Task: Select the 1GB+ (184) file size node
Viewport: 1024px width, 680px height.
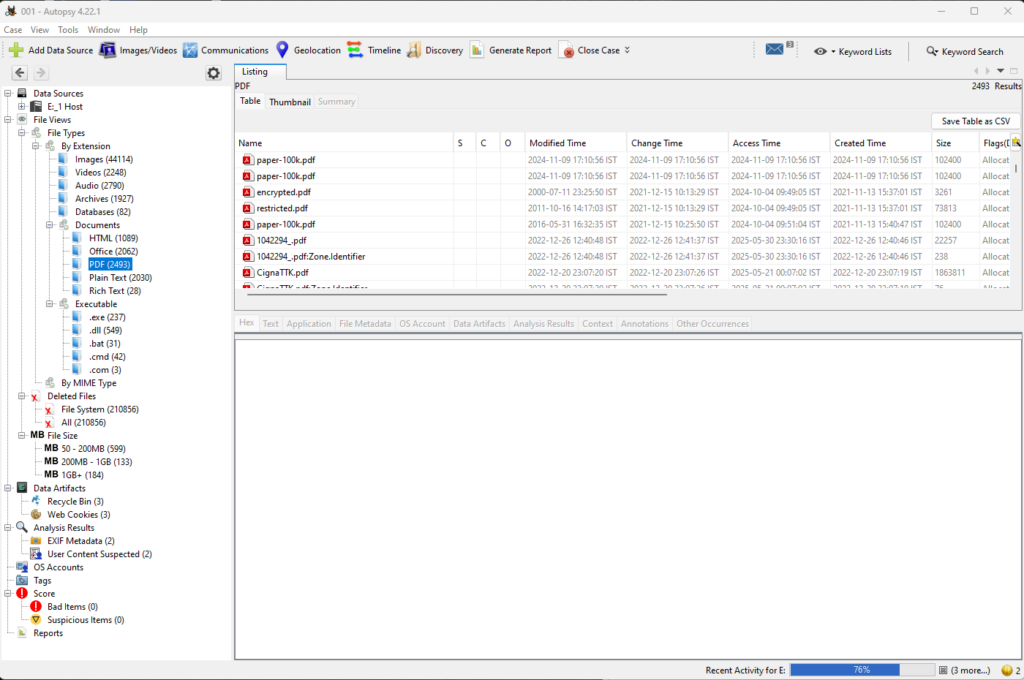Action: (82, 475)
